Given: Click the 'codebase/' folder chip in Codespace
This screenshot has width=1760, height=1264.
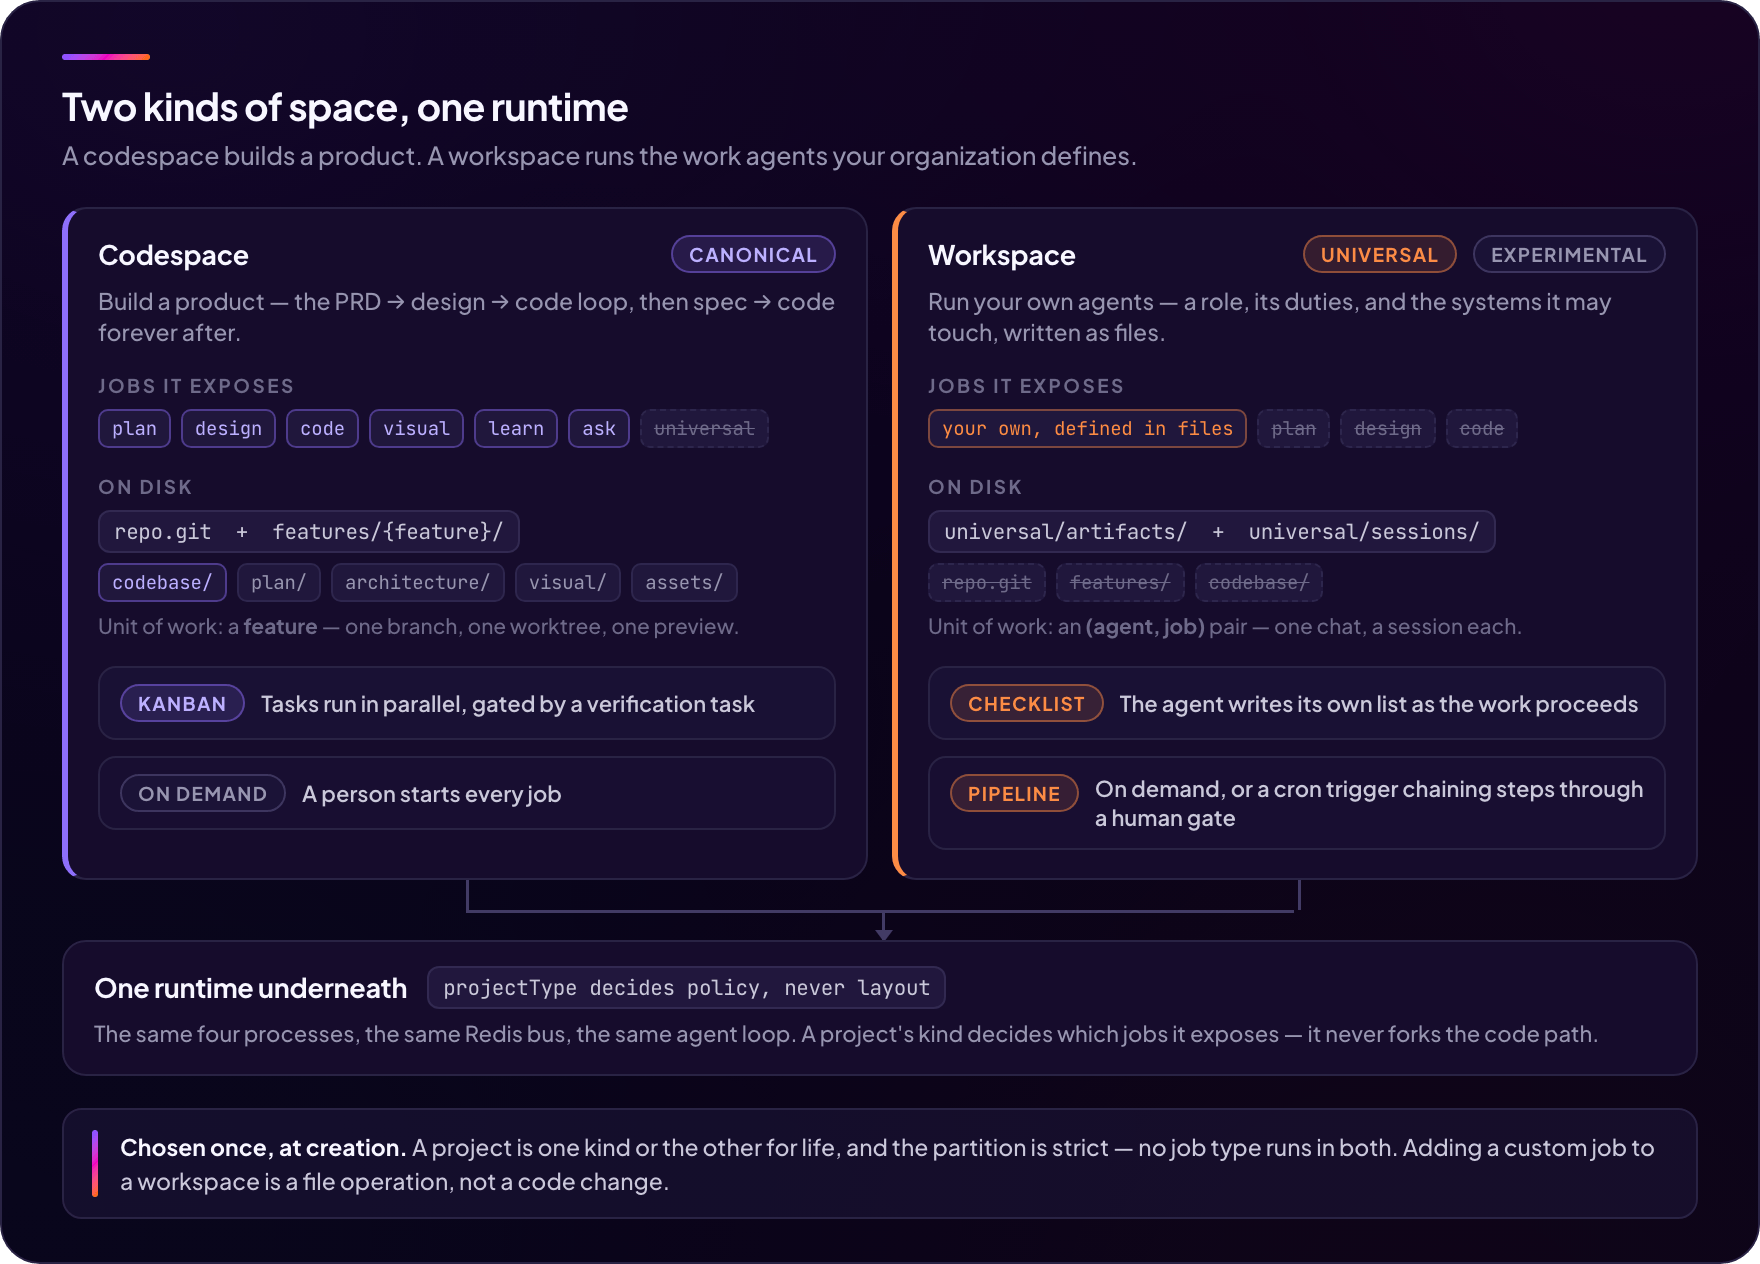Looking at the screenshot, I should (x=162, y=582).
